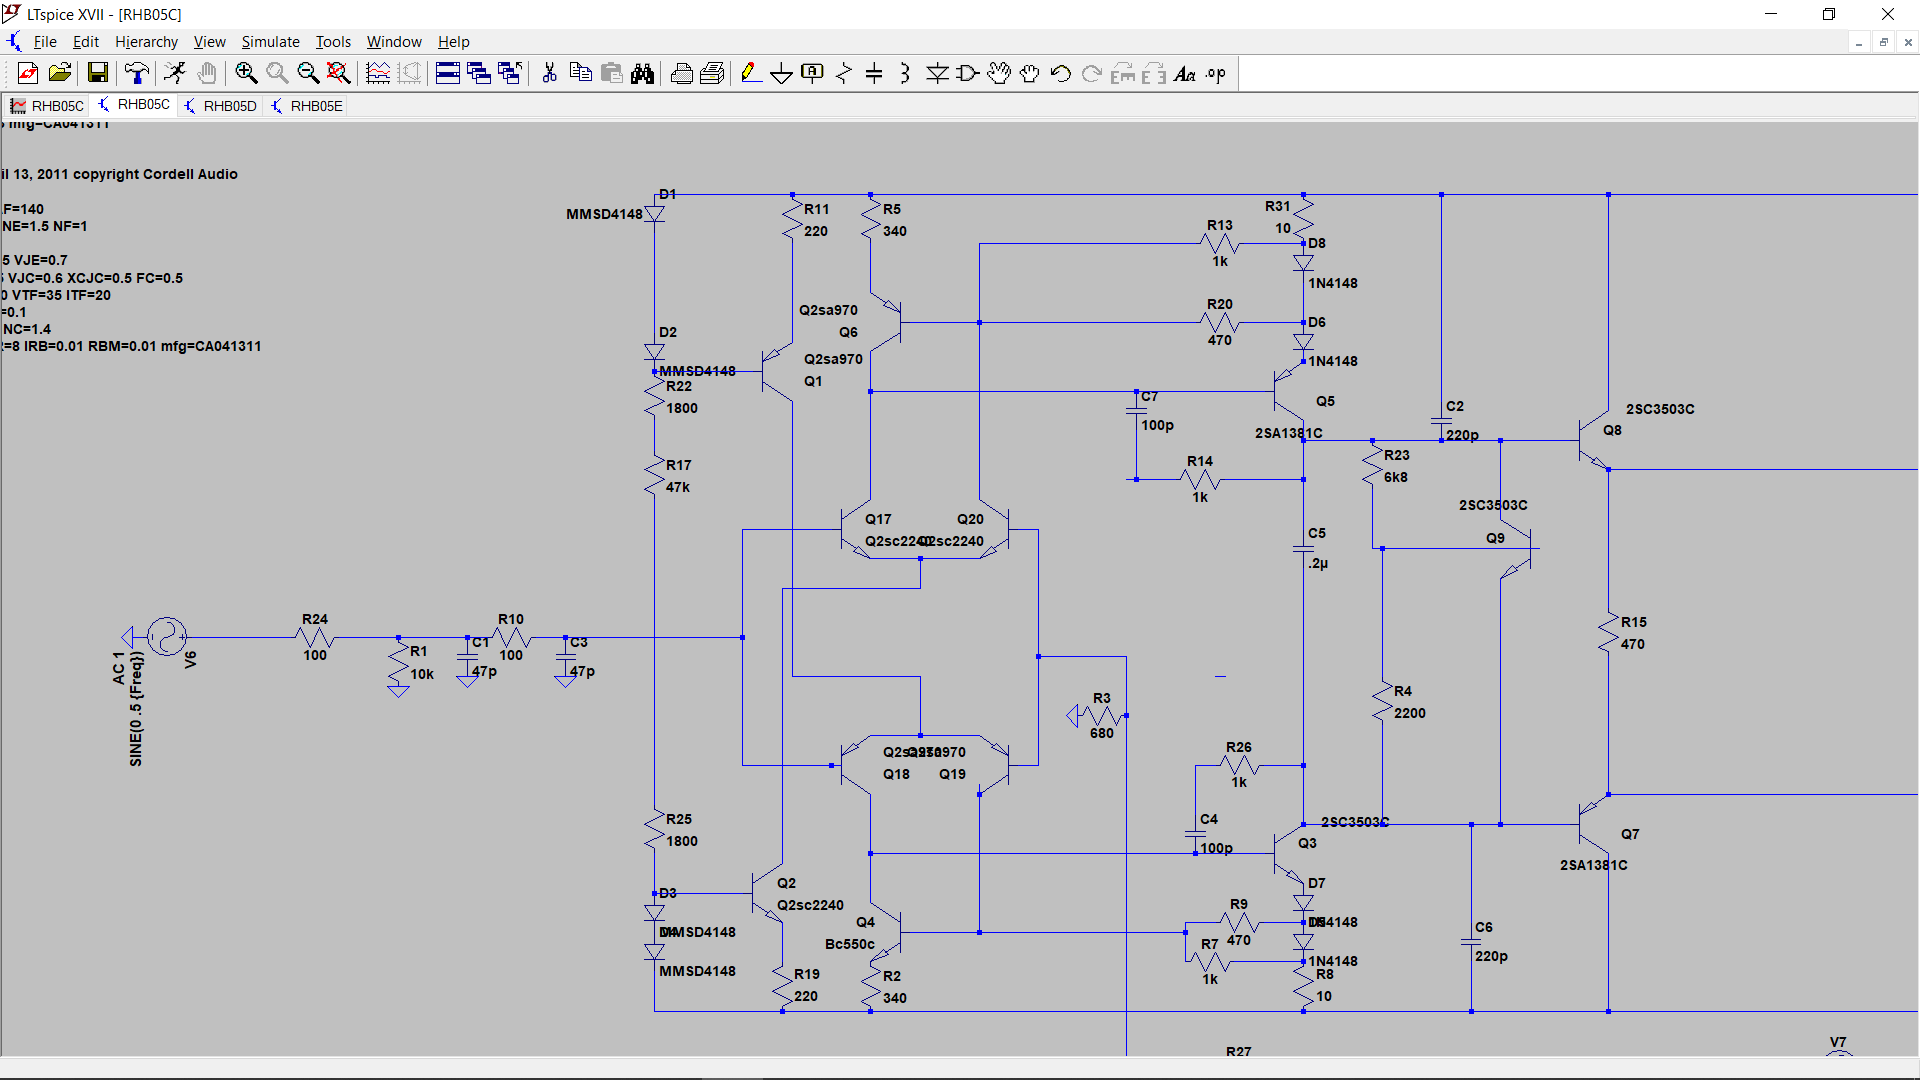Open Control Panel hammer icon
The width and height of the screenshot is (1920, 1080).
[136, 73]
